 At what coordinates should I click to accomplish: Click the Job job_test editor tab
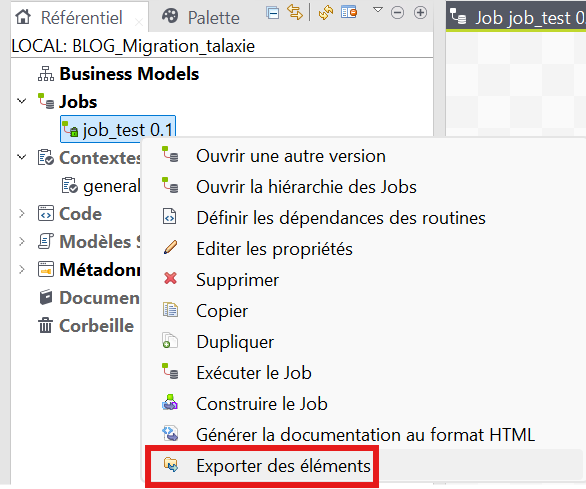pos(516,18)
